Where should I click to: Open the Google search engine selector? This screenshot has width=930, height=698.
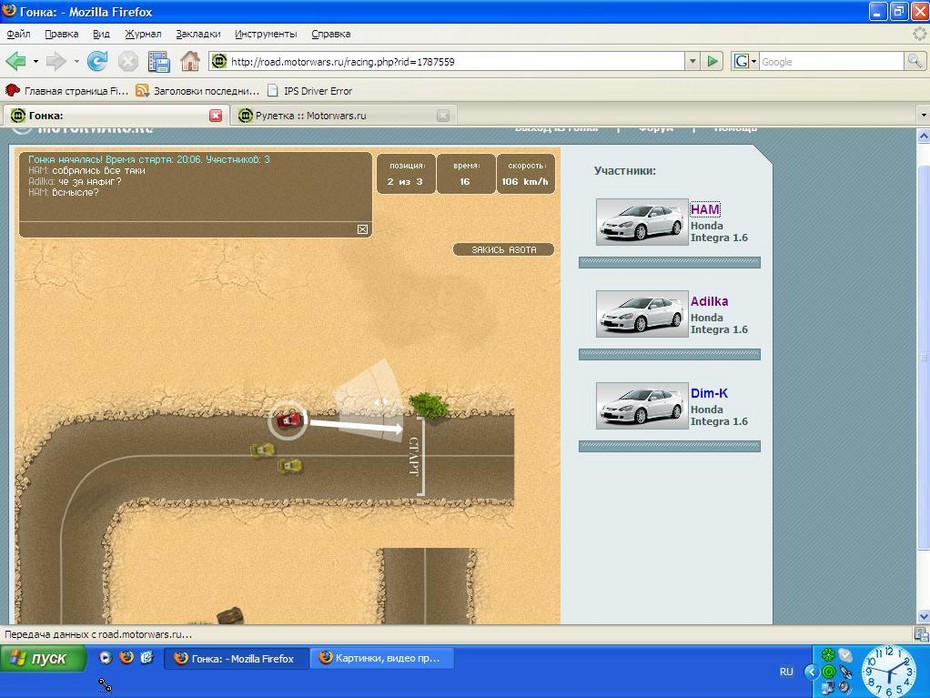pyautogui.click(x=745, y=61)
